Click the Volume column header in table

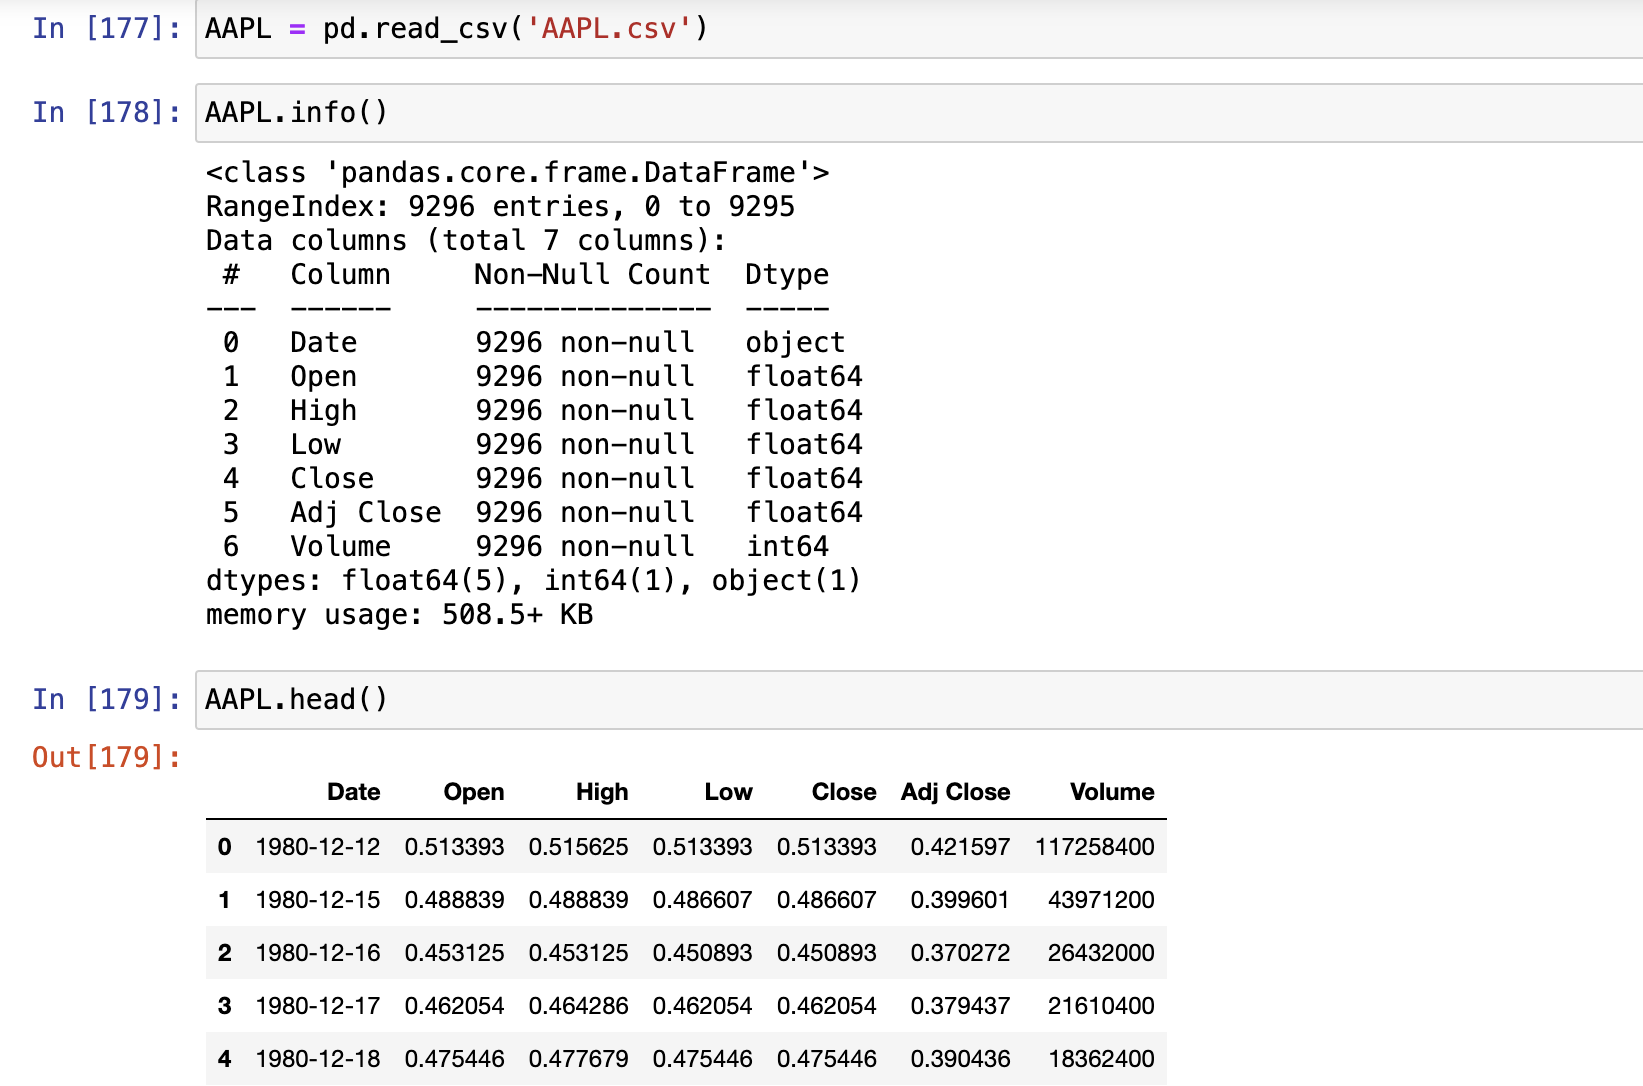[1112, 792]
